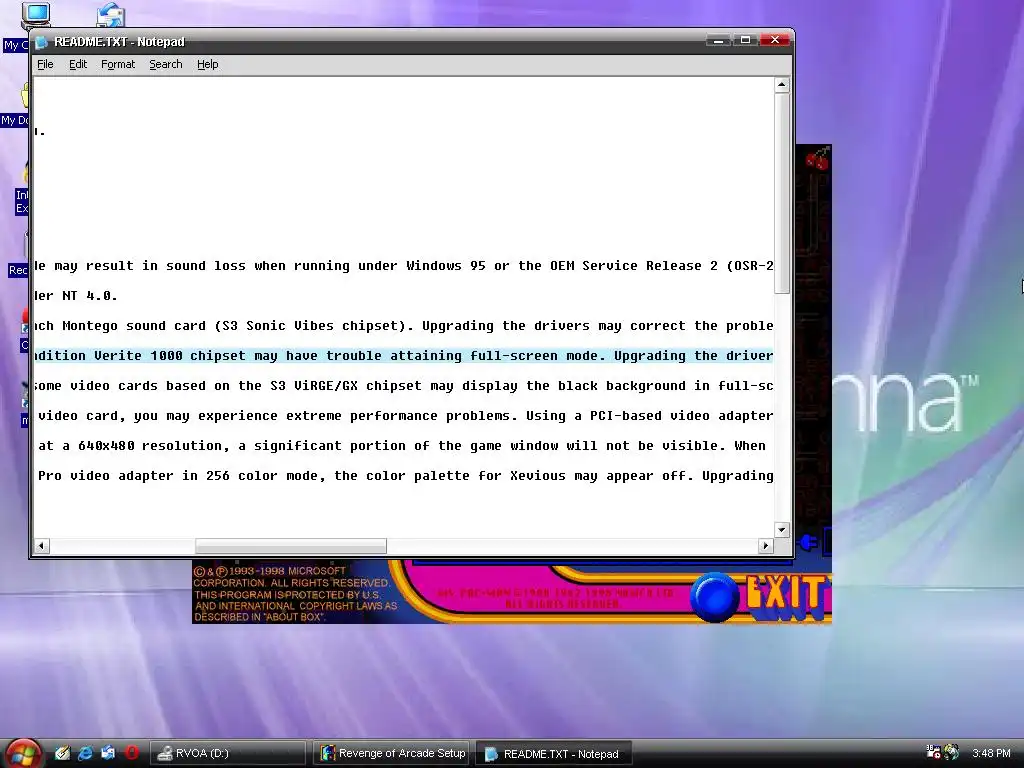1024x768 pixels.
Task: Click the vertical scrollbar up arrow
Action: (x=782, y=85)
